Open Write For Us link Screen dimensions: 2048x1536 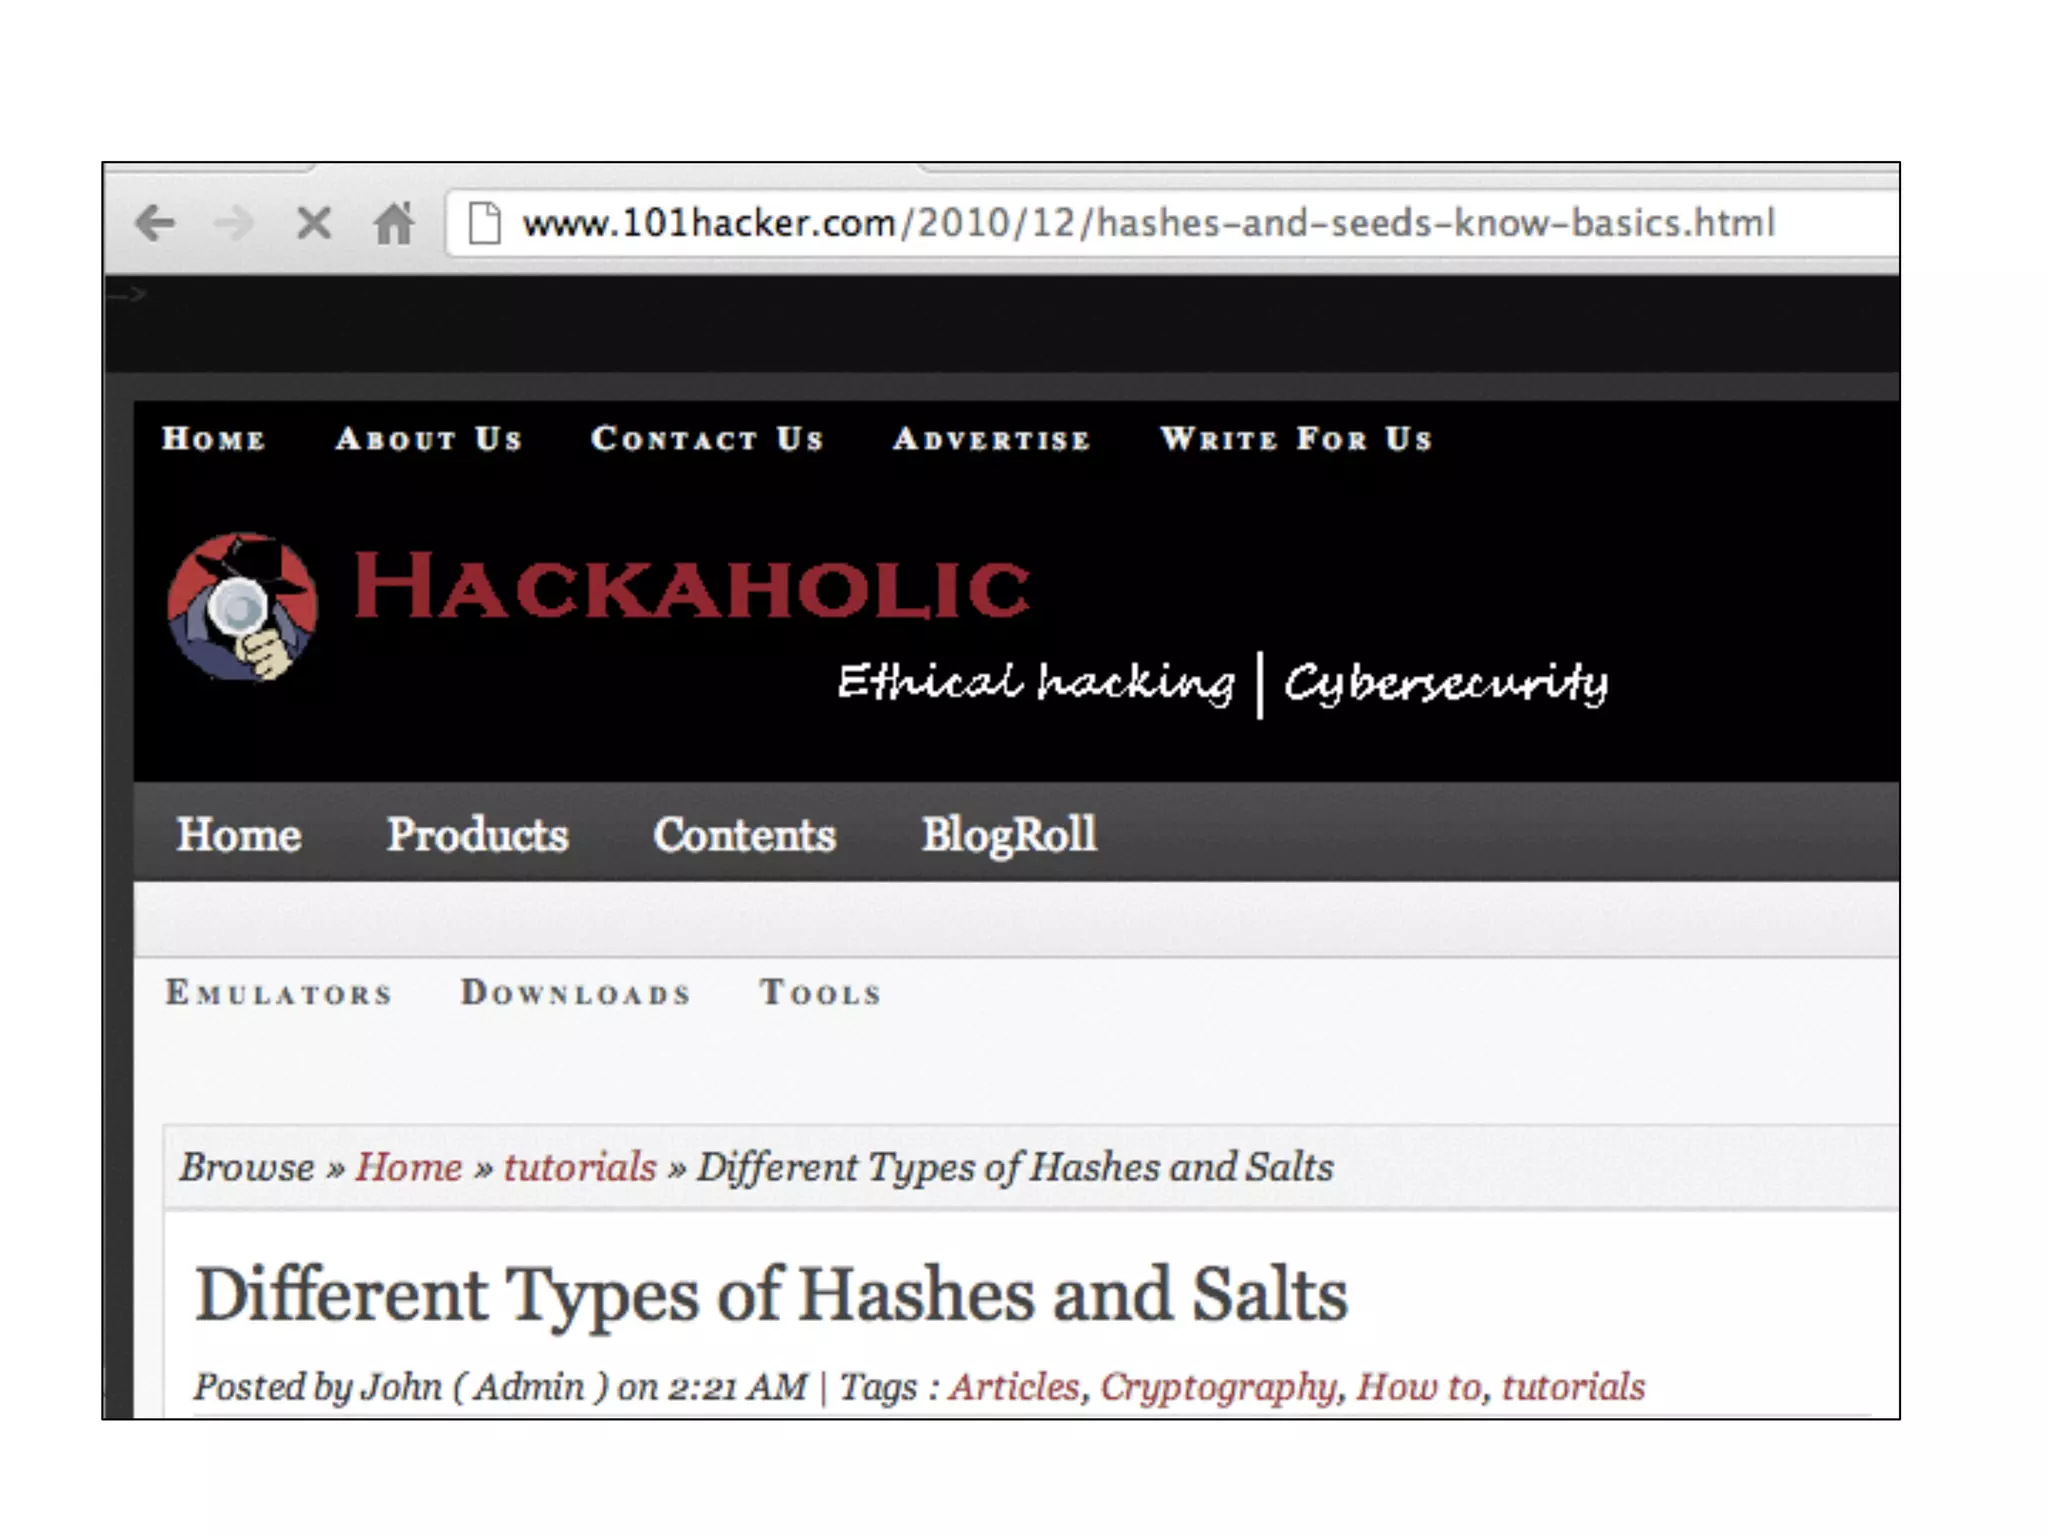[1296, 439]
